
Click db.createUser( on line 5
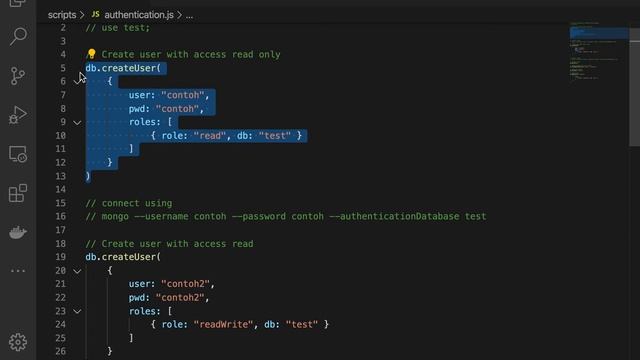[x=123, y=68]
